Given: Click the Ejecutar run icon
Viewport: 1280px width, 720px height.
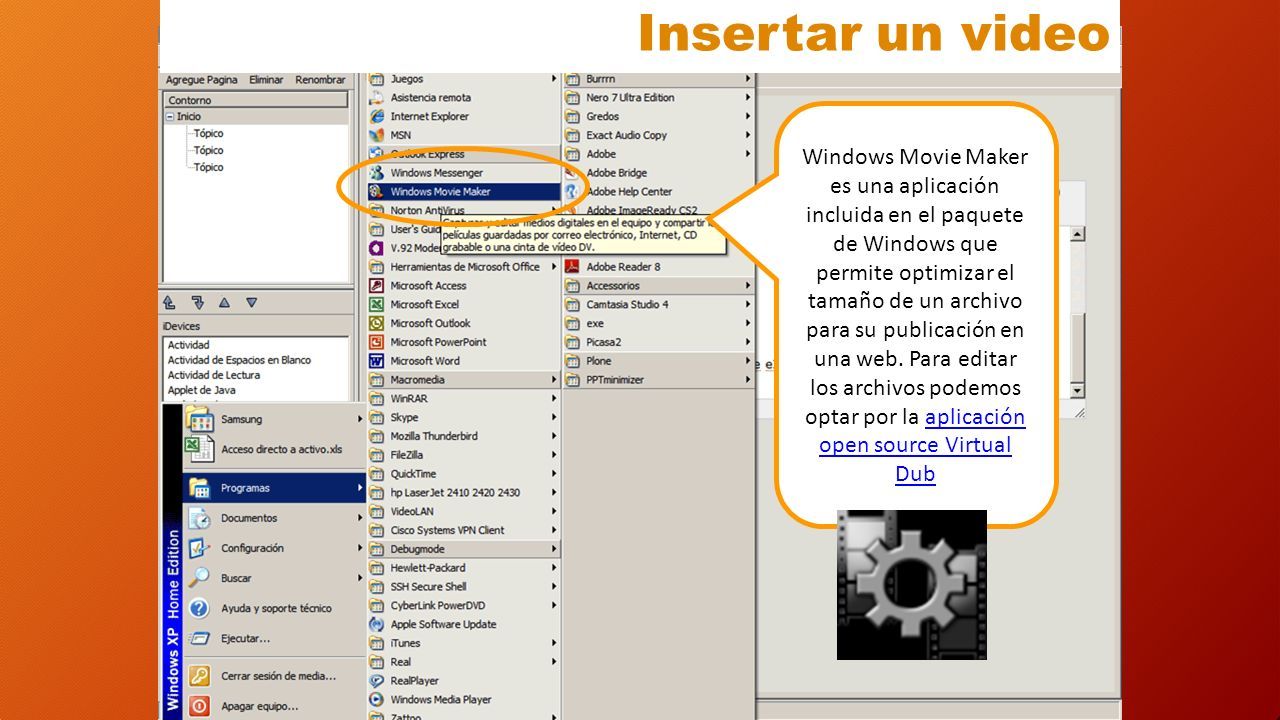Looking at the screenshot, I should tap(200, 638).
